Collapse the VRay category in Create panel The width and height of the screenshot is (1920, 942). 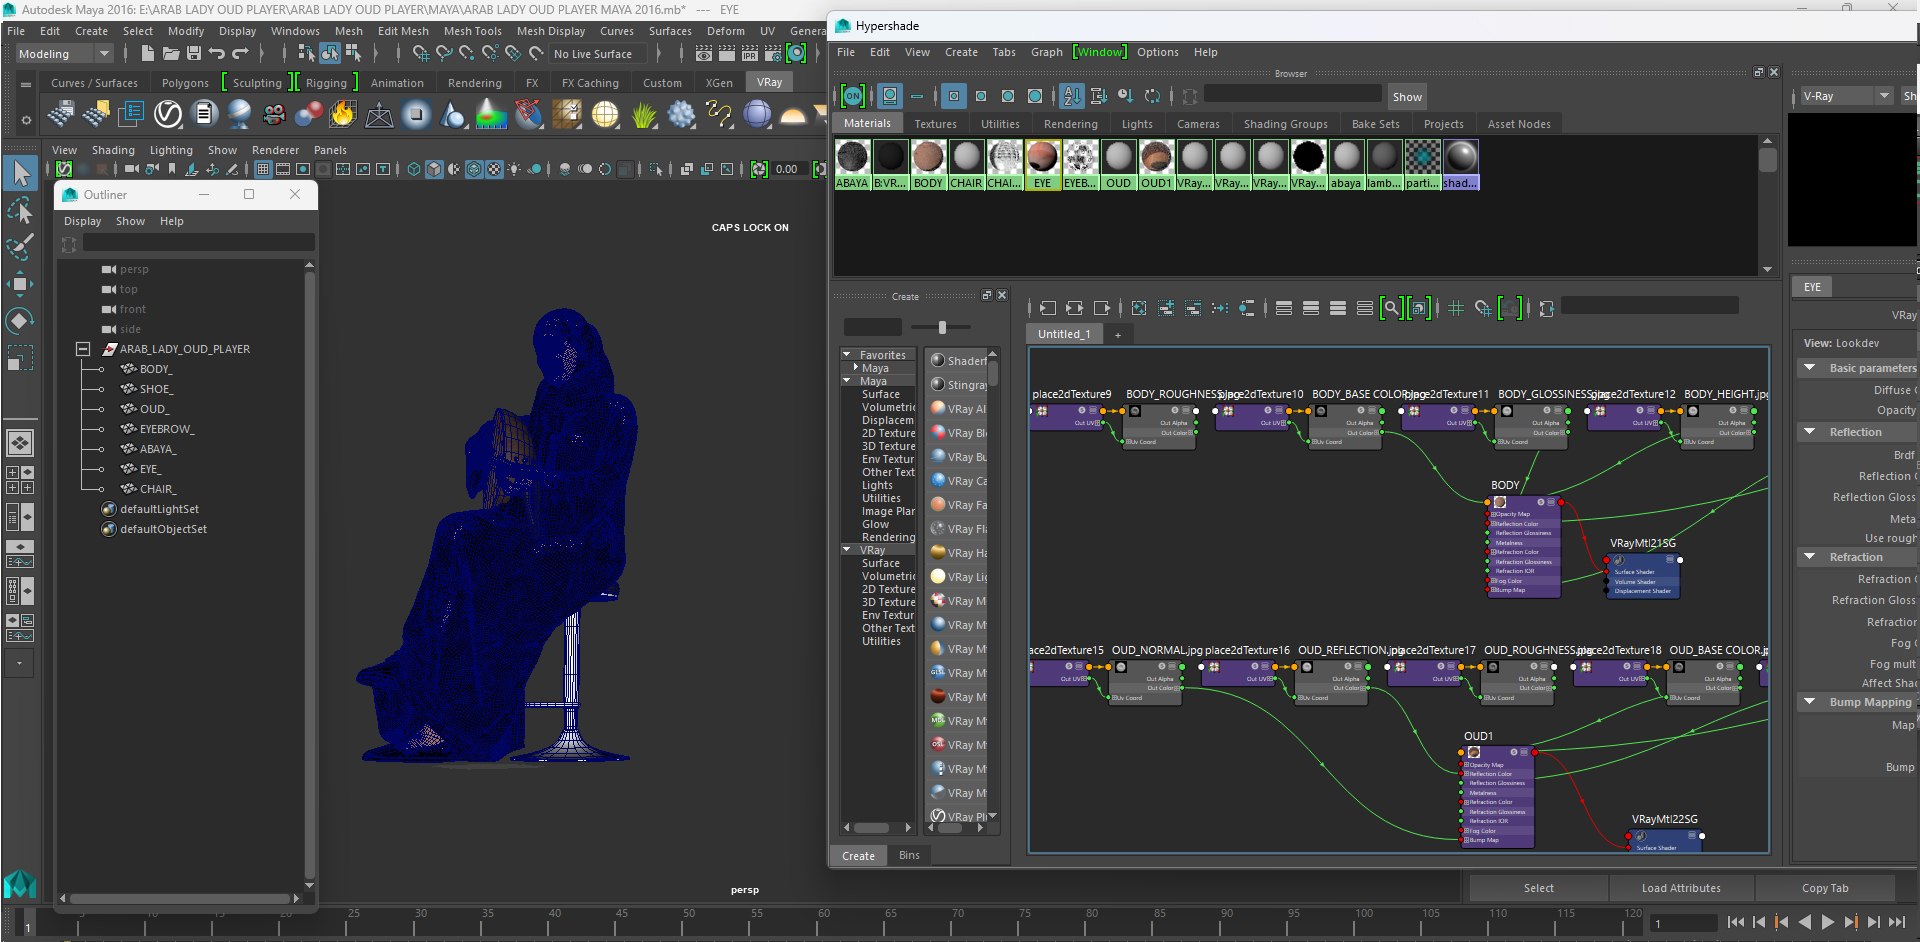[x=848, y=550]
